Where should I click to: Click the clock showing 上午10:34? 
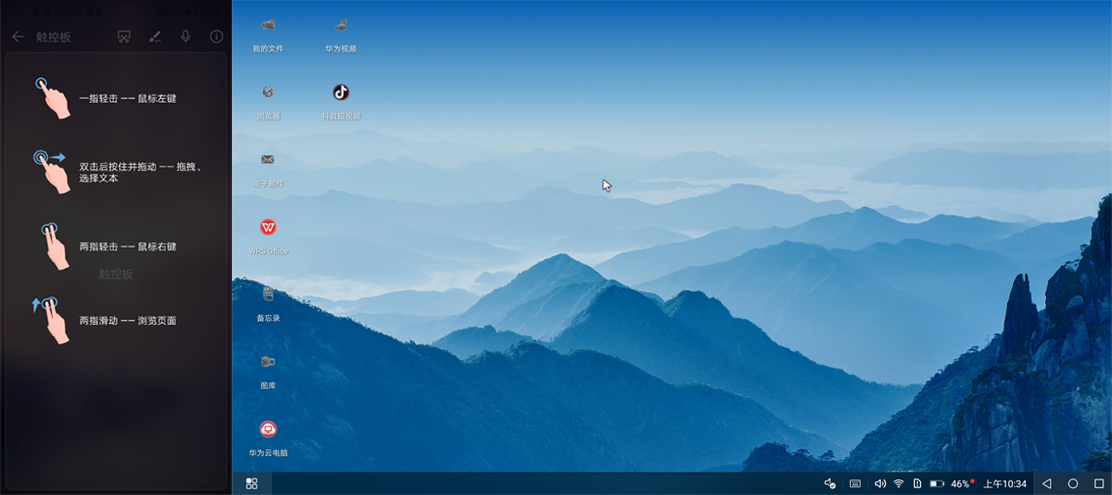(1004, 484)
